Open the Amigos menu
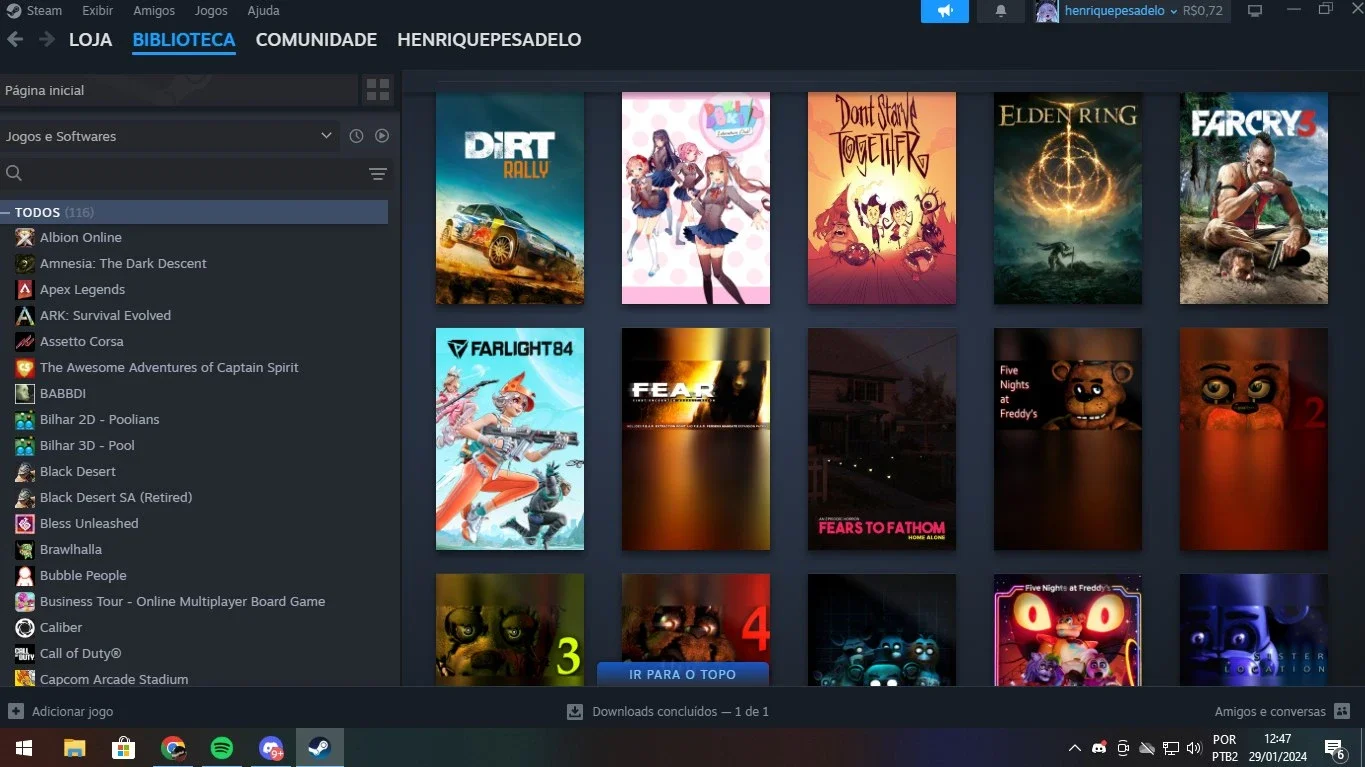This screenshot has height=767, width=1365. click(x=154, y=11)
